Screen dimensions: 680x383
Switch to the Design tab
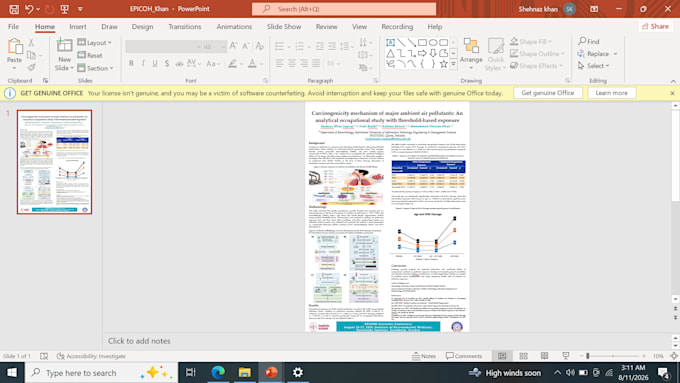142,26
